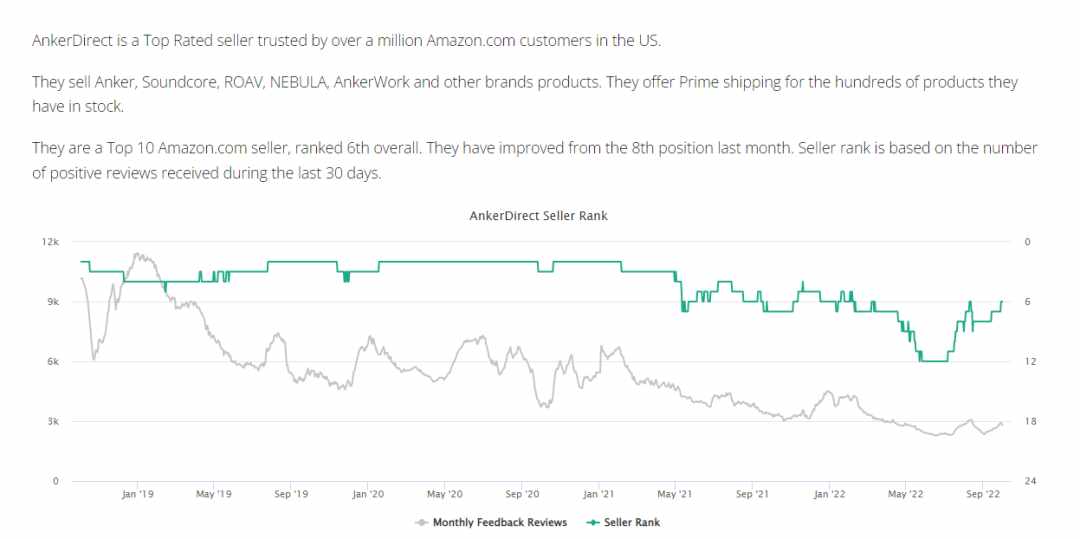Viewport: 1080px width, 539px height.
Task: Click the gray Monthly Feedback Reviews legend marker
Action: pos(422,522)
